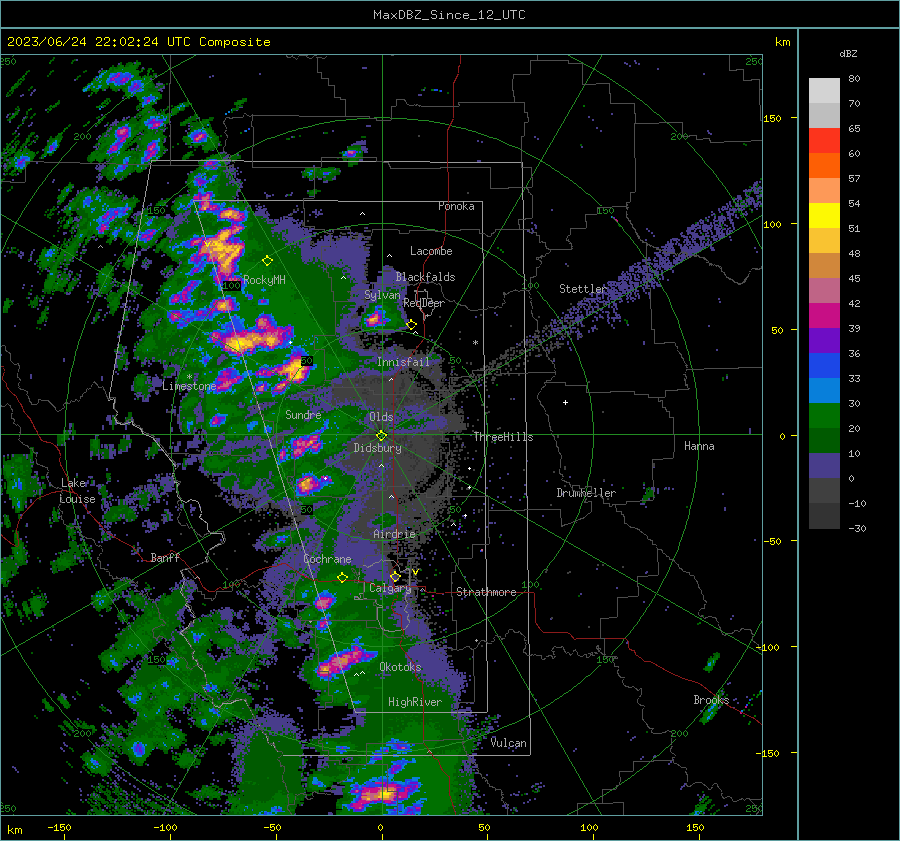The width and height of the screenshot is (900, 841).
Task: Click the white asterisk above Limestone label
Action: coord(189,377)
